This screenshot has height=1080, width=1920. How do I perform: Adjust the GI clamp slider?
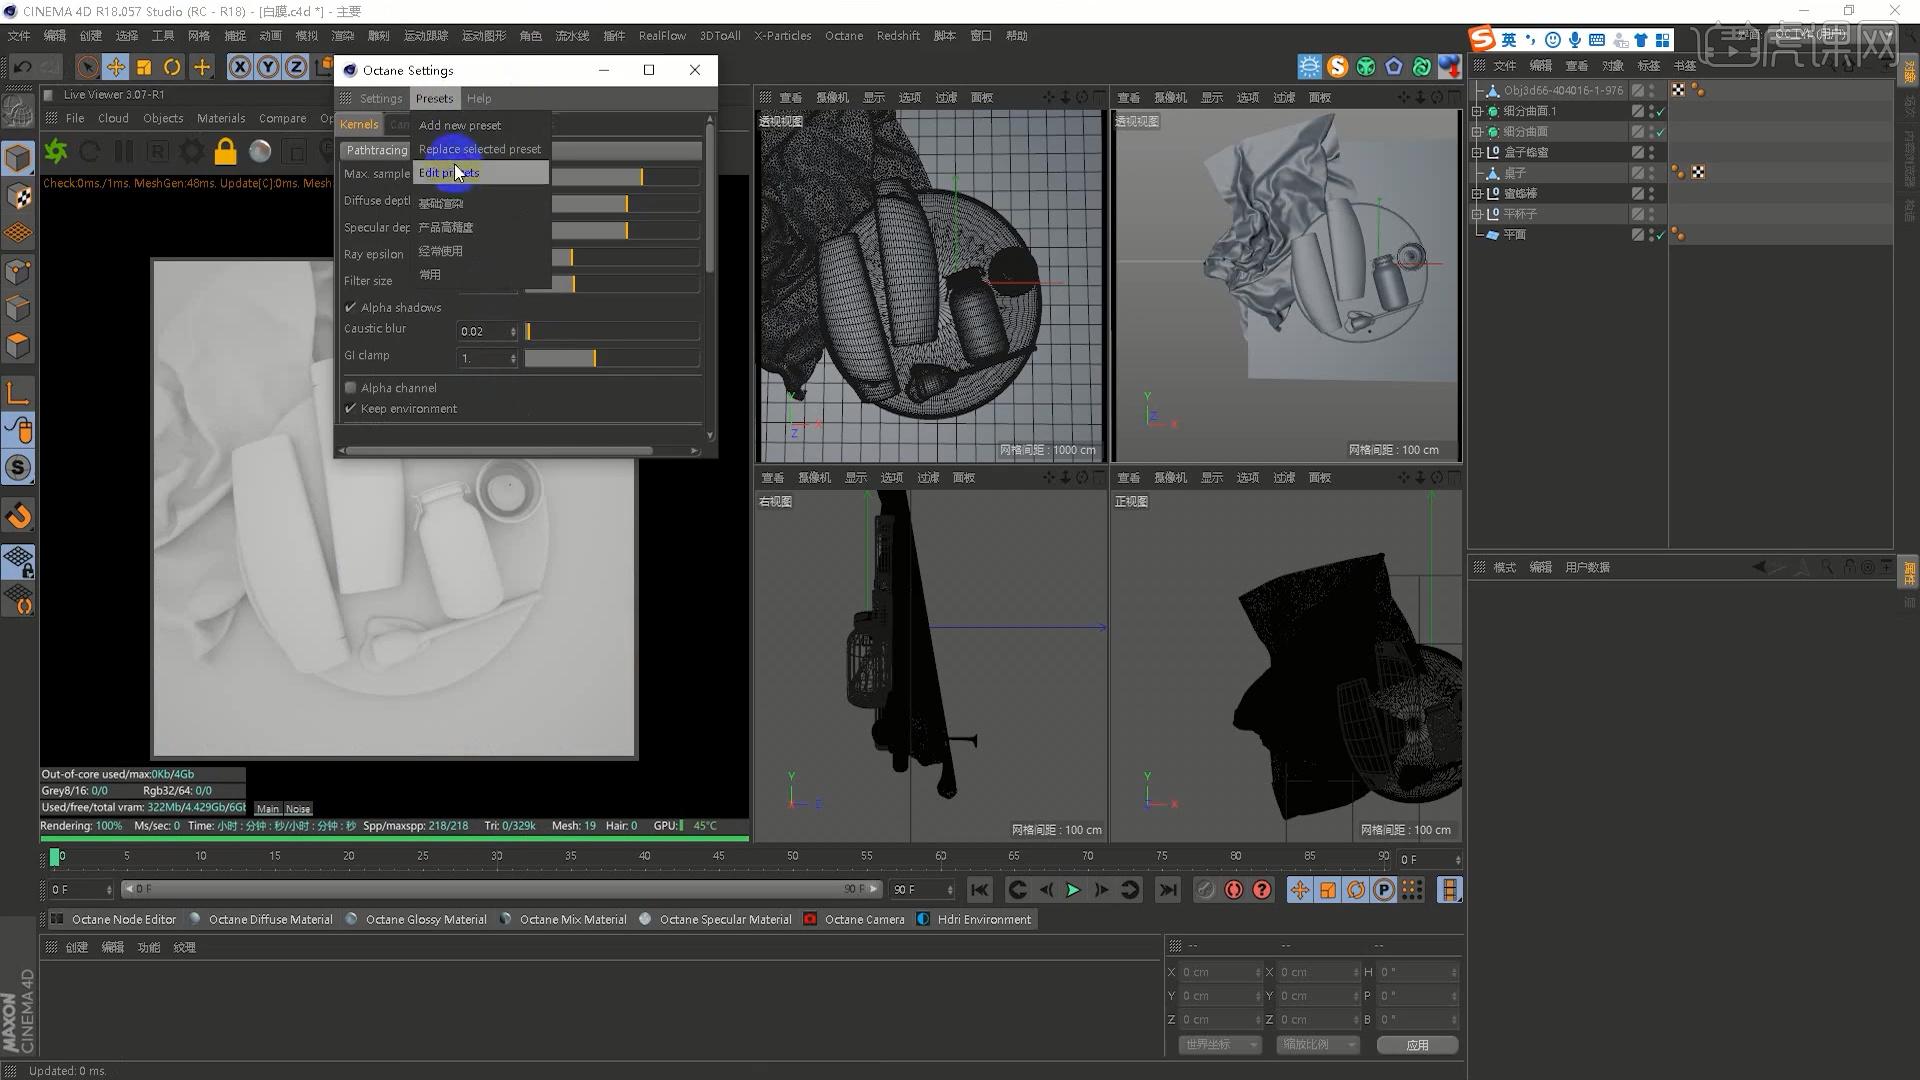click(594, 358)
